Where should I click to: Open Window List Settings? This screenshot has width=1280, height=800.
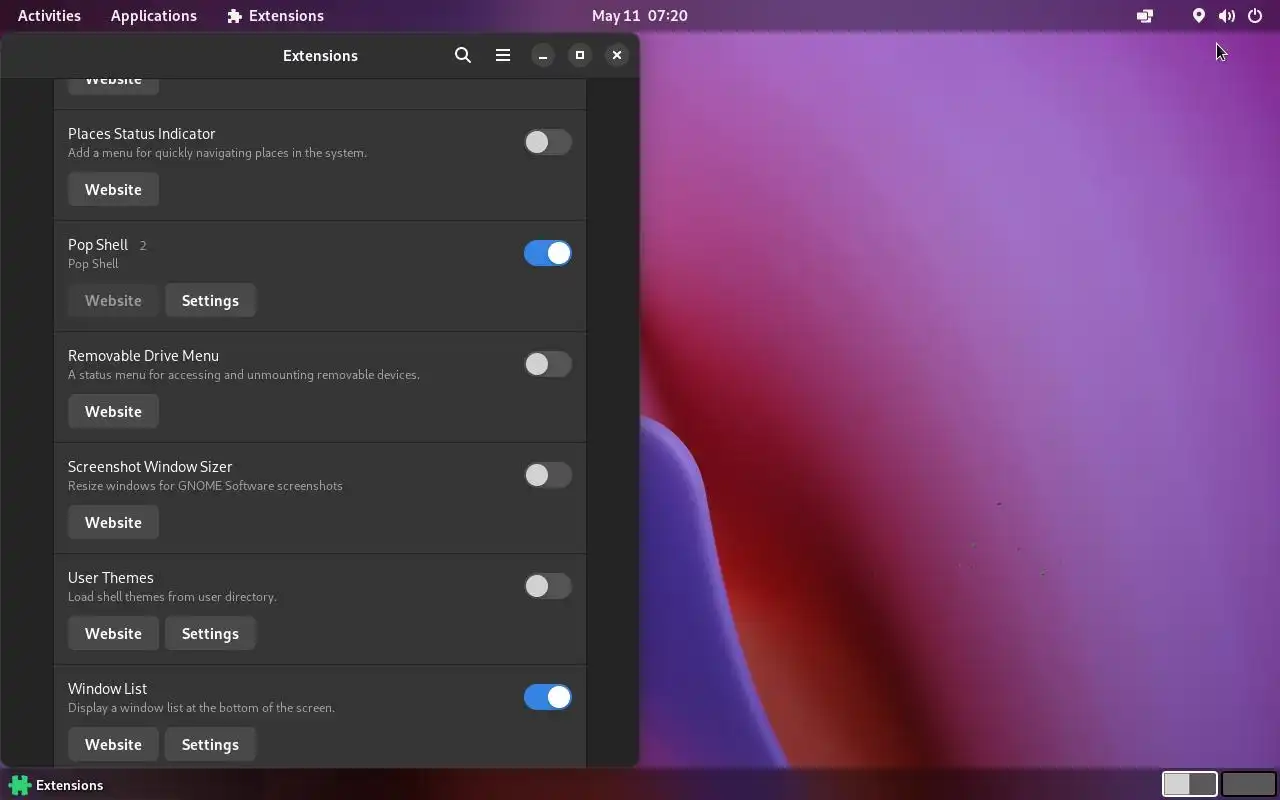click(x=210, y=745)
